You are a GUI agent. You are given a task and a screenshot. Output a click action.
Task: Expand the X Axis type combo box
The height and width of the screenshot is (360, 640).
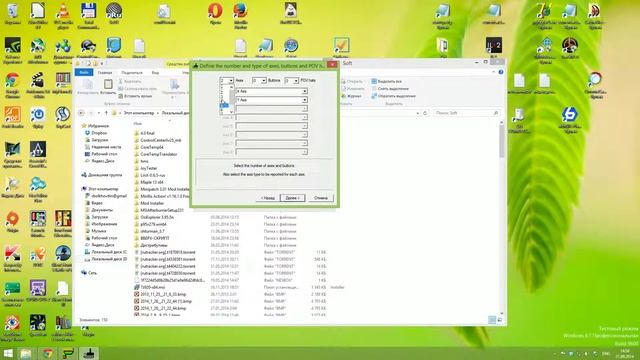pyautogui.click(x=271, y=91)
